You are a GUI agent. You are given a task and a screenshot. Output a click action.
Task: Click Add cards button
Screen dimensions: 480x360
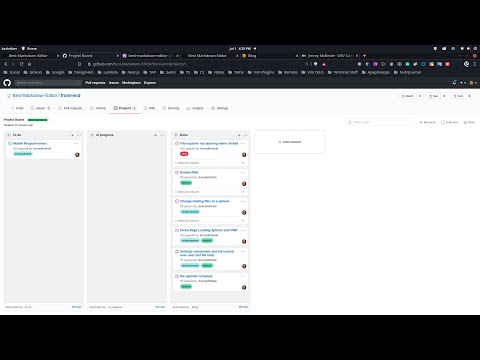428,122
